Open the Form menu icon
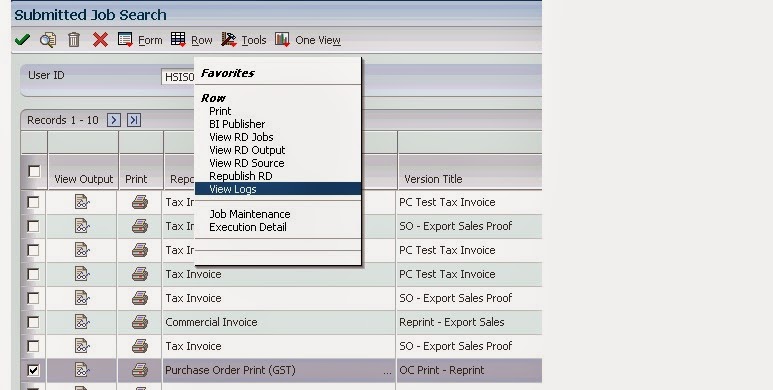Screen dimensions: 773x390 click(125, 39)
